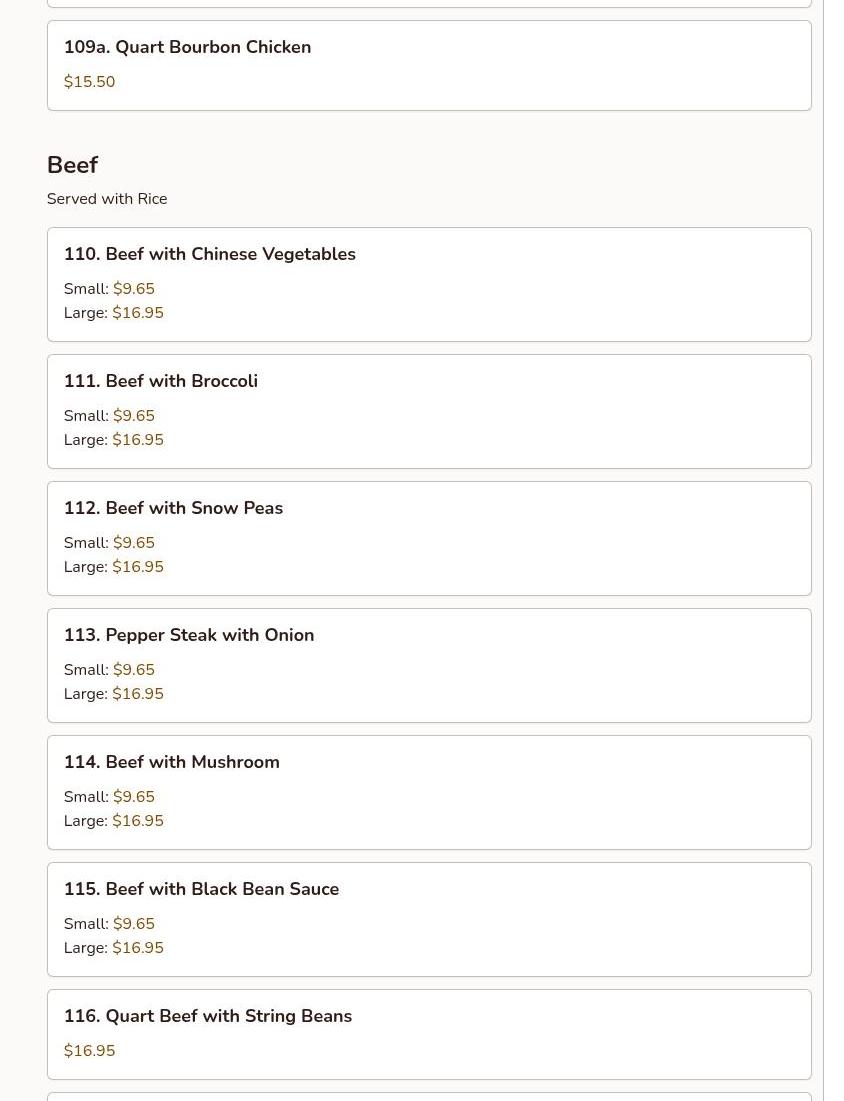Click the "Served with Rice" subtitle

pos(107,199)
